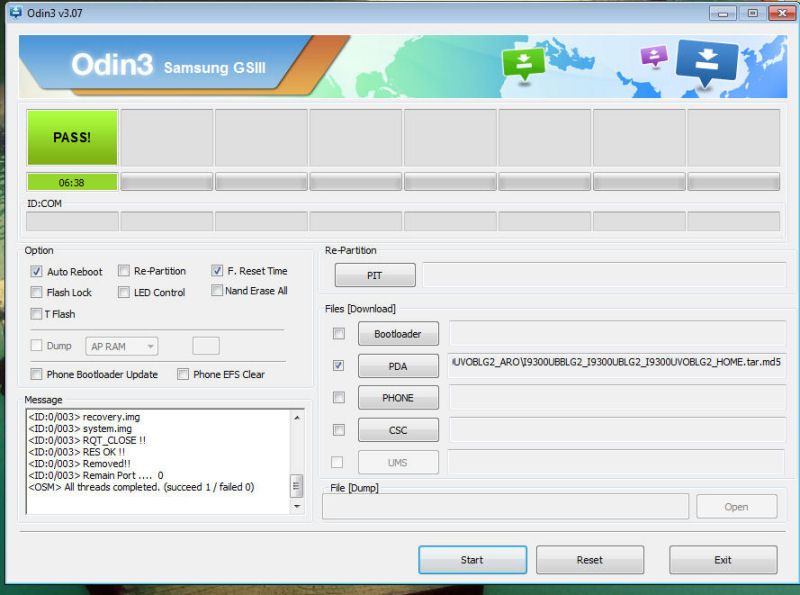Select the 'recovery.img' log line
The height and width of the screenshot is (595, 800).
[84, 417]
